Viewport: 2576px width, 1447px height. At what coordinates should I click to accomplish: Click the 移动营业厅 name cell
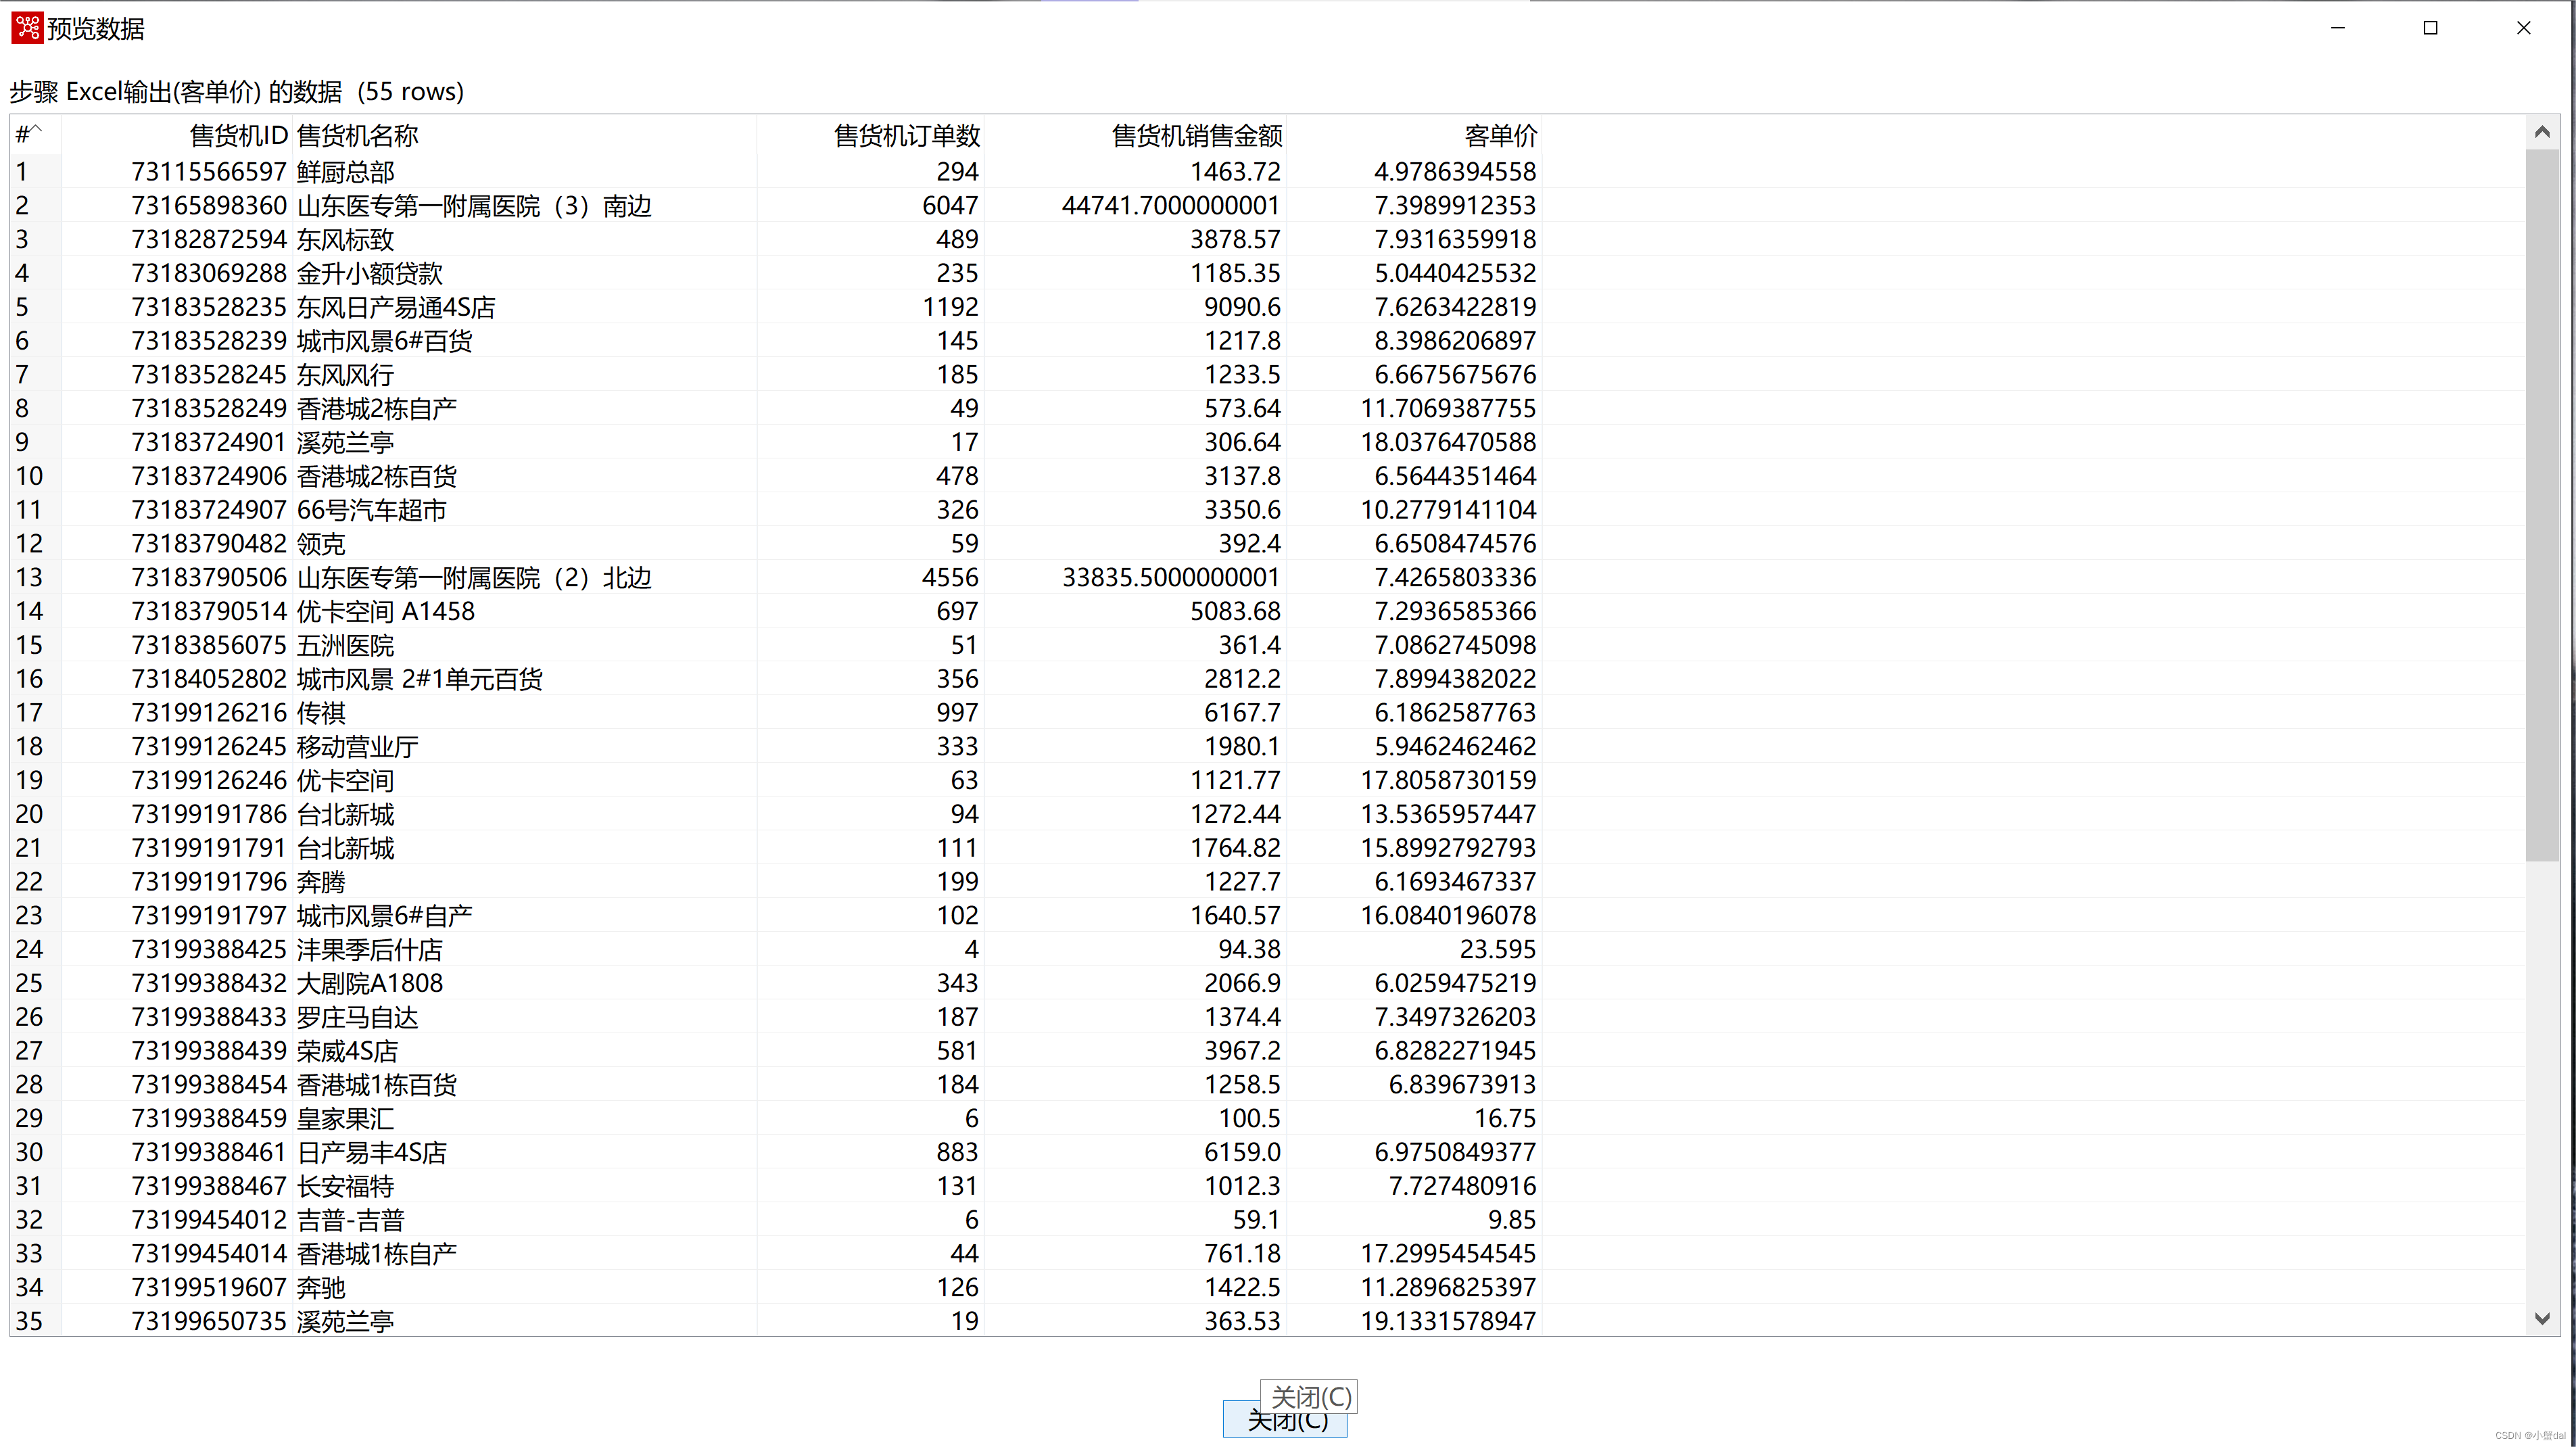pos(357,746)
